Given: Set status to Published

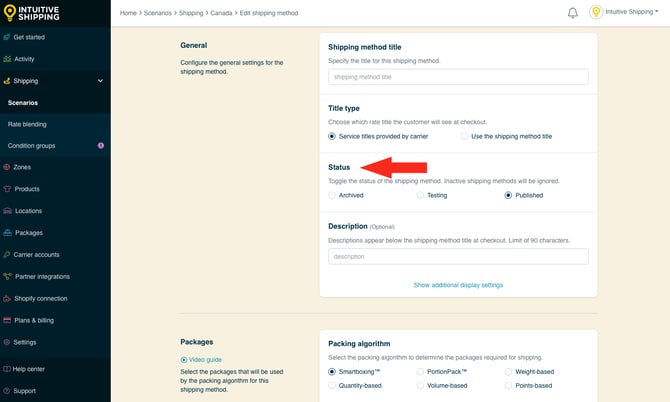Looking at the screenshot, I should 508,195.
